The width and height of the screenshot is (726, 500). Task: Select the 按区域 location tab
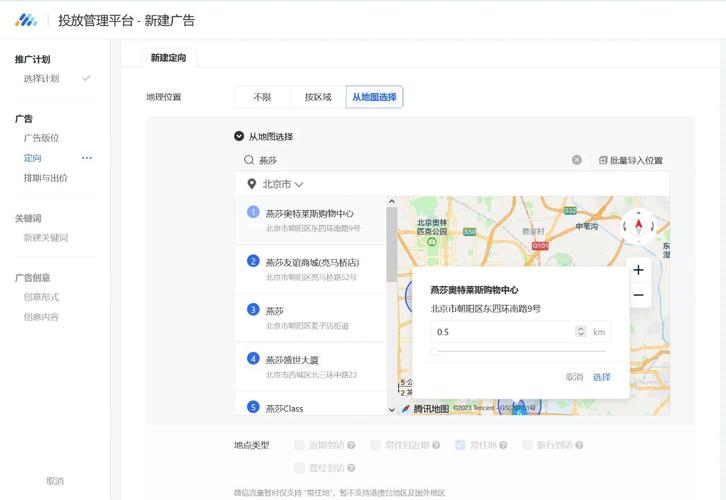pyautogui.click(x=318, y=97)
